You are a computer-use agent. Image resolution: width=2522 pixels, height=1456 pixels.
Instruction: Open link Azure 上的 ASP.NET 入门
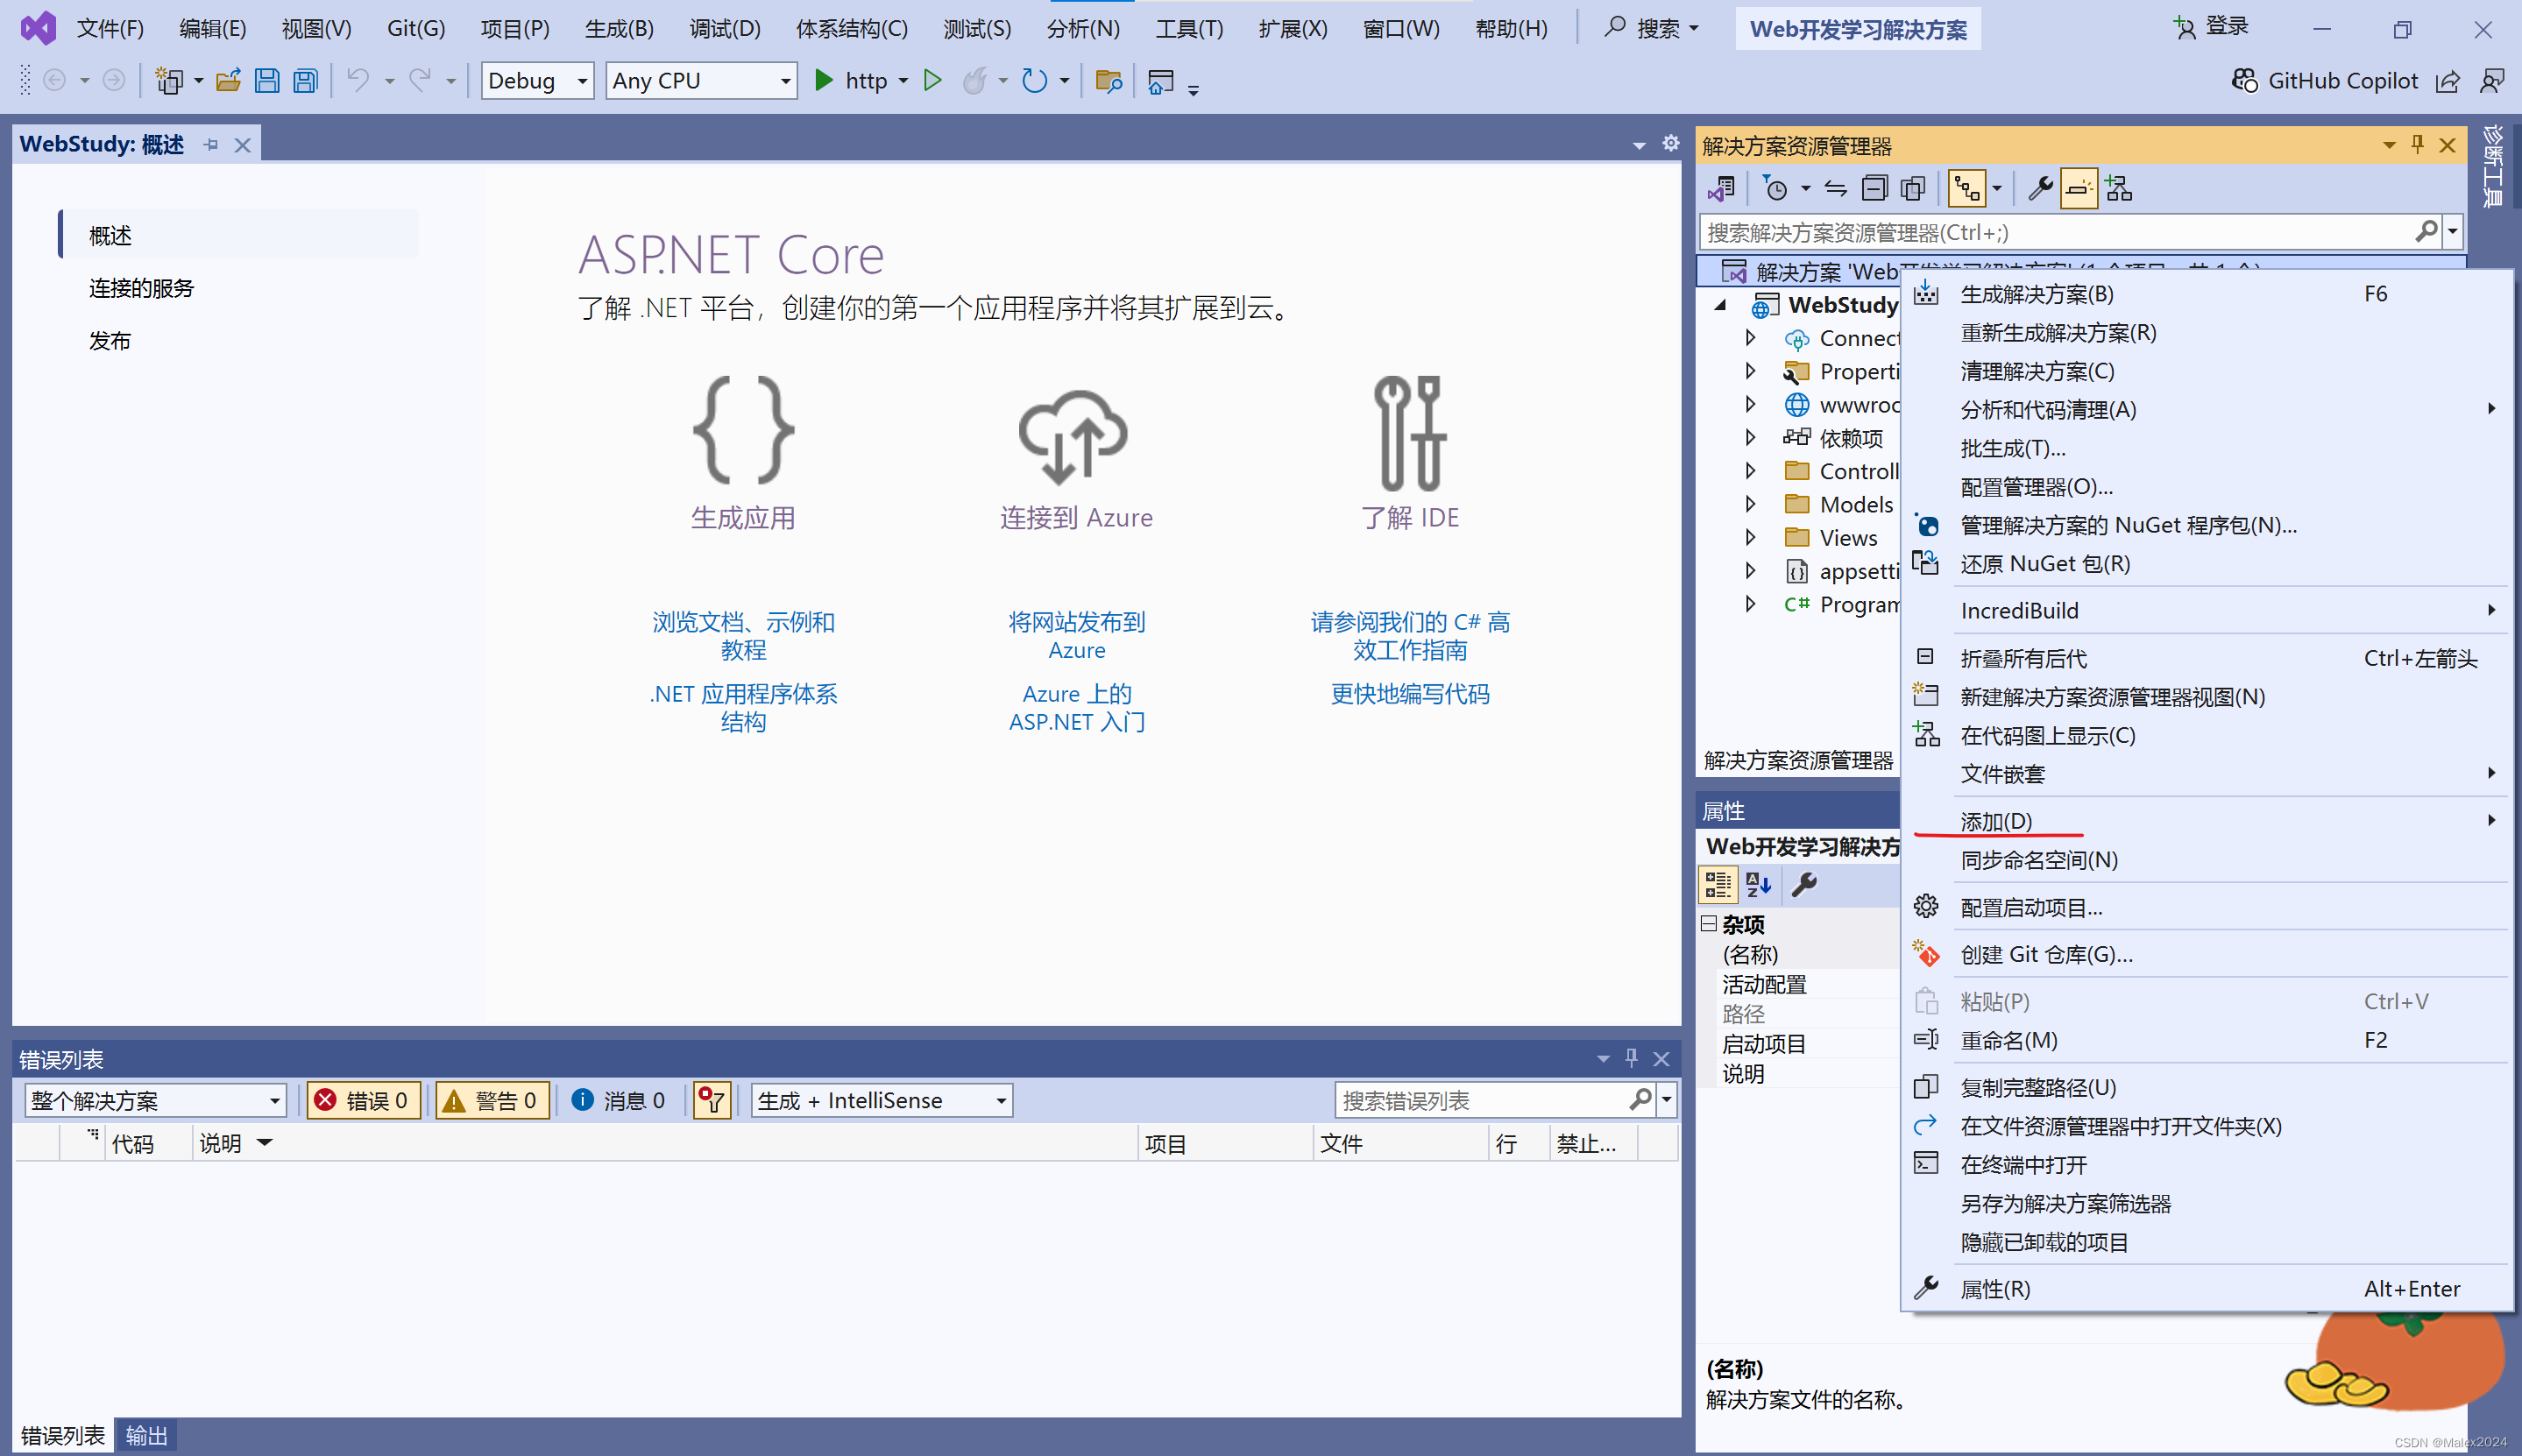tap(1076, 708)
